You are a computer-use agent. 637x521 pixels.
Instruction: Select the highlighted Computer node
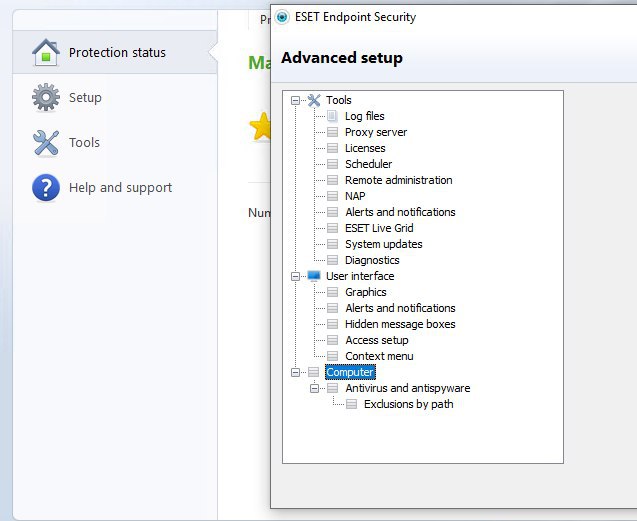350,372
